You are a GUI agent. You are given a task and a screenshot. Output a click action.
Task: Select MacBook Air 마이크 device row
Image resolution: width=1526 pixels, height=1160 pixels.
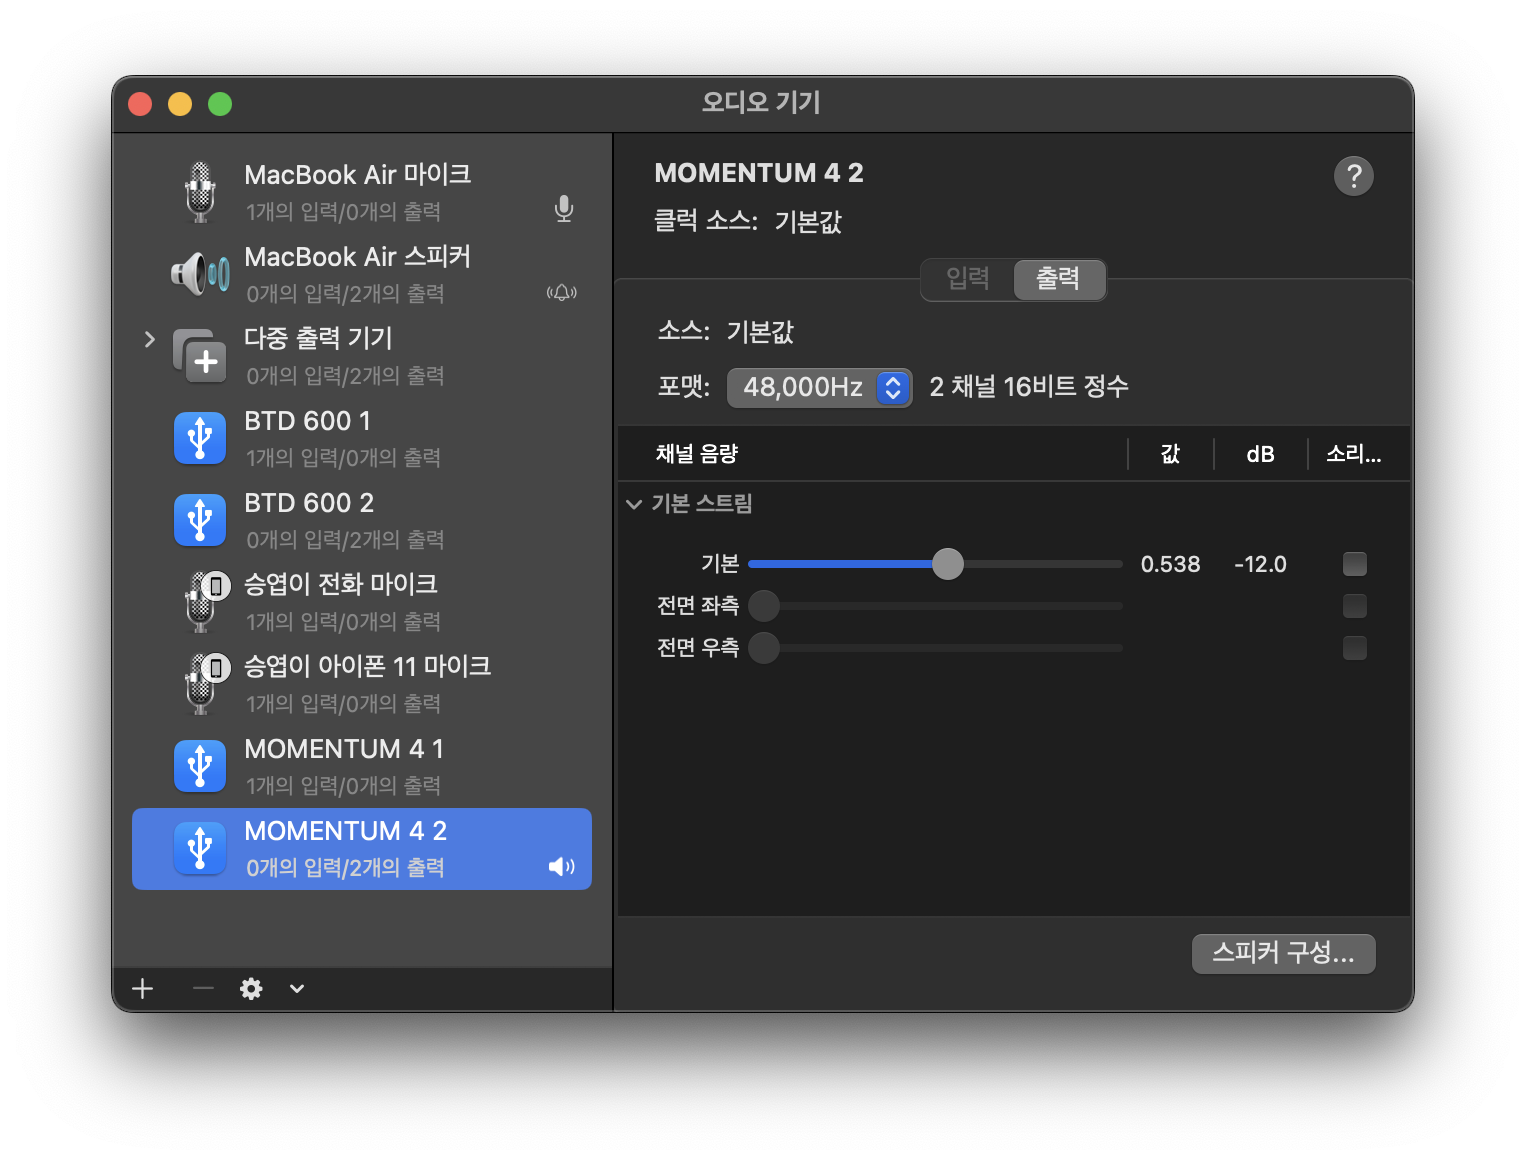click(x=362, y=192)
